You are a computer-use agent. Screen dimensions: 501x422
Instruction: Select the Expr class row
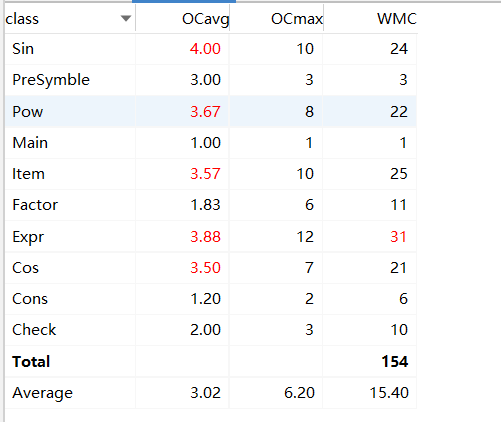tap(211, 236)
